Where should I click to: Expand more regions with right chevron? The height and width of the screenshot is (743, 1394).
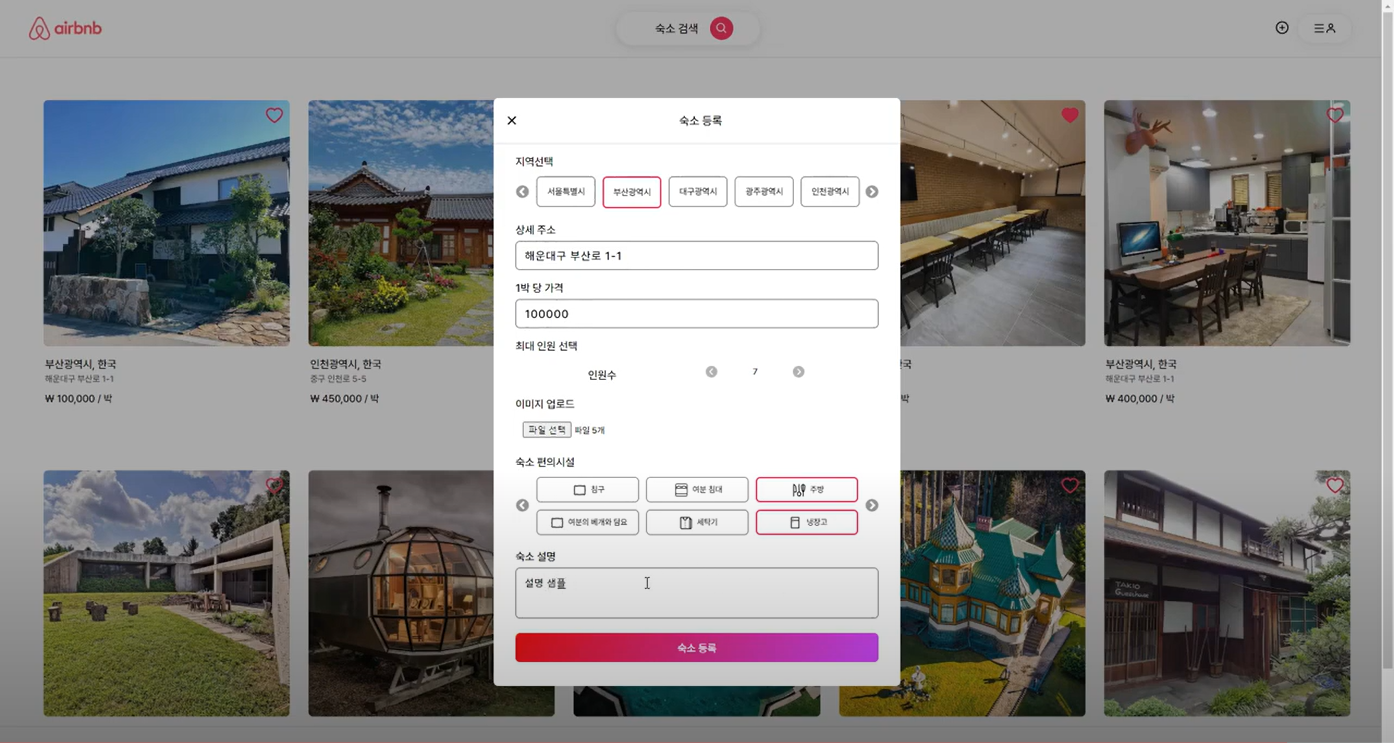pos(871,191)
